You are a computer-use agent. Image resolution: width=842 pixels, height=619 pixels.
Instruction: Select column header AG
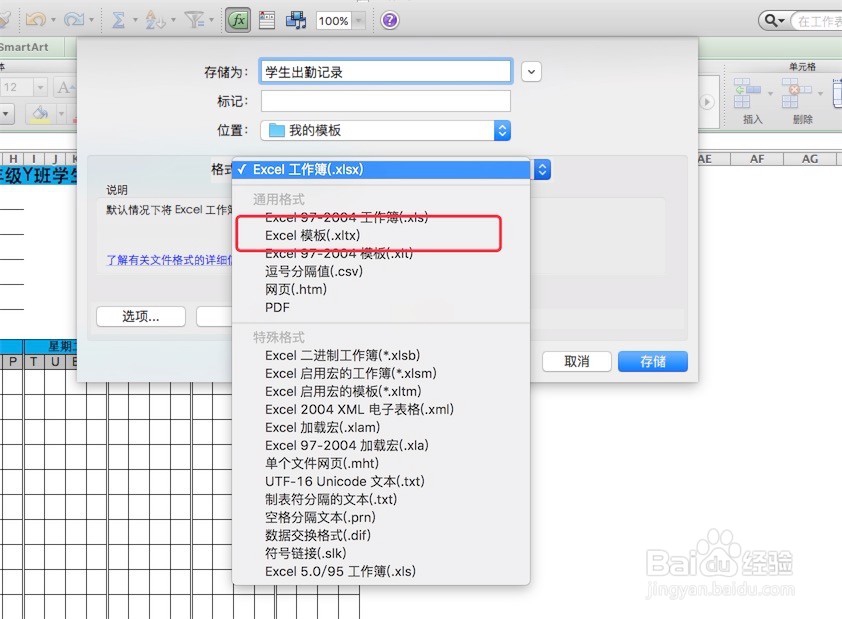810,159
